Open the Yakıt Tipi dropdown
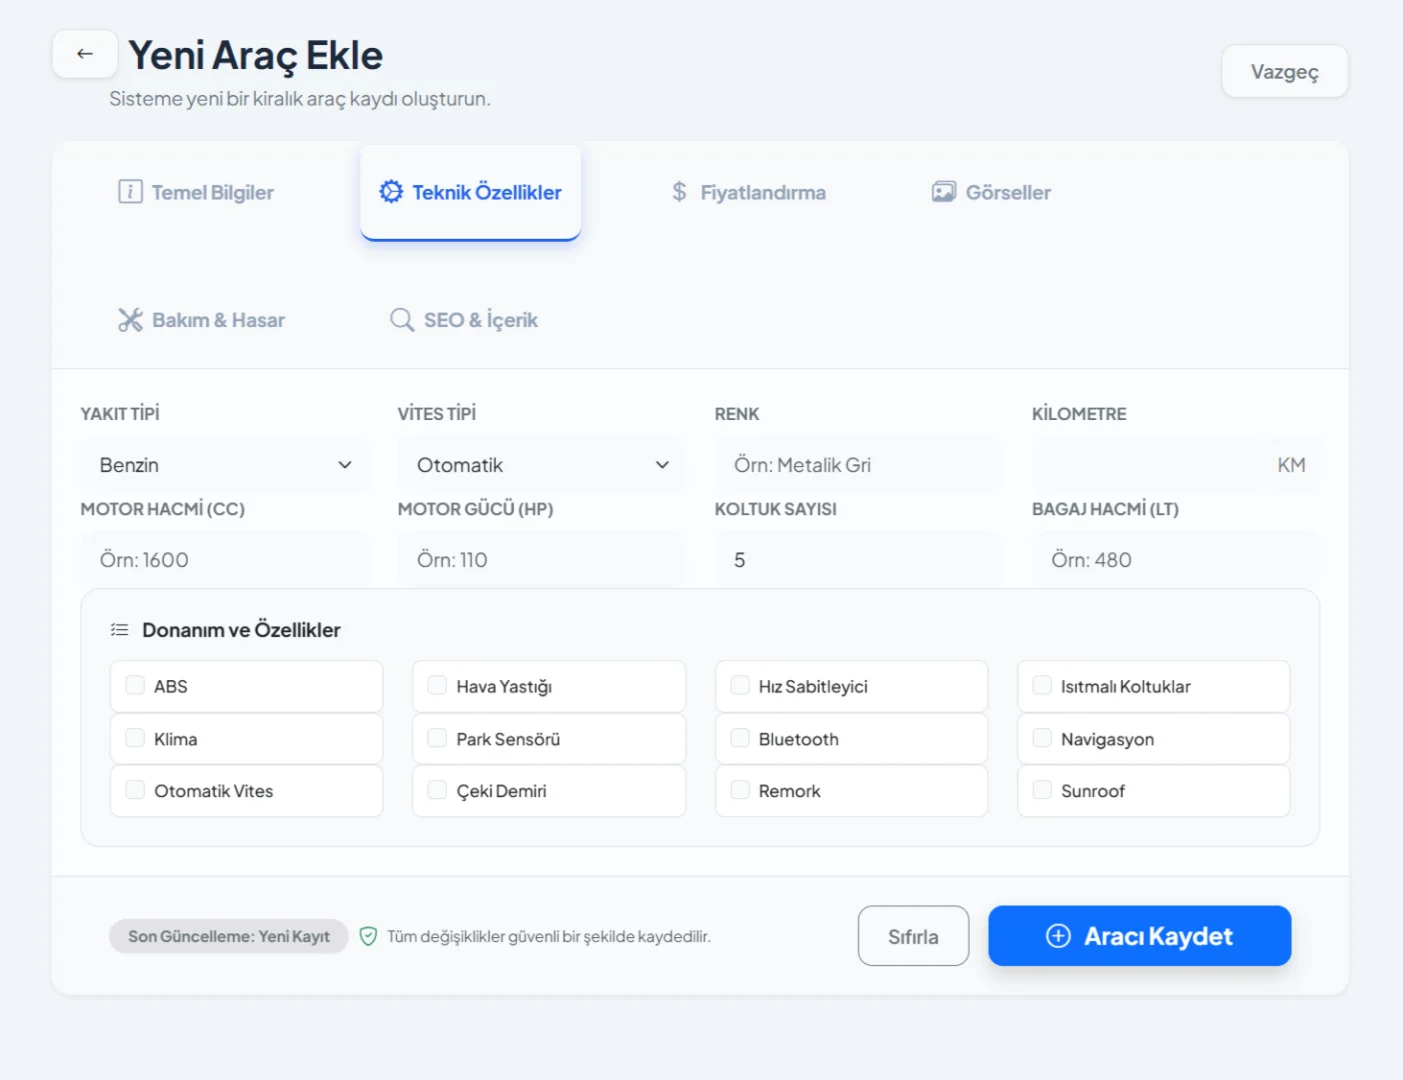This screenshot has height=1080, width=1403. (224, 465)
